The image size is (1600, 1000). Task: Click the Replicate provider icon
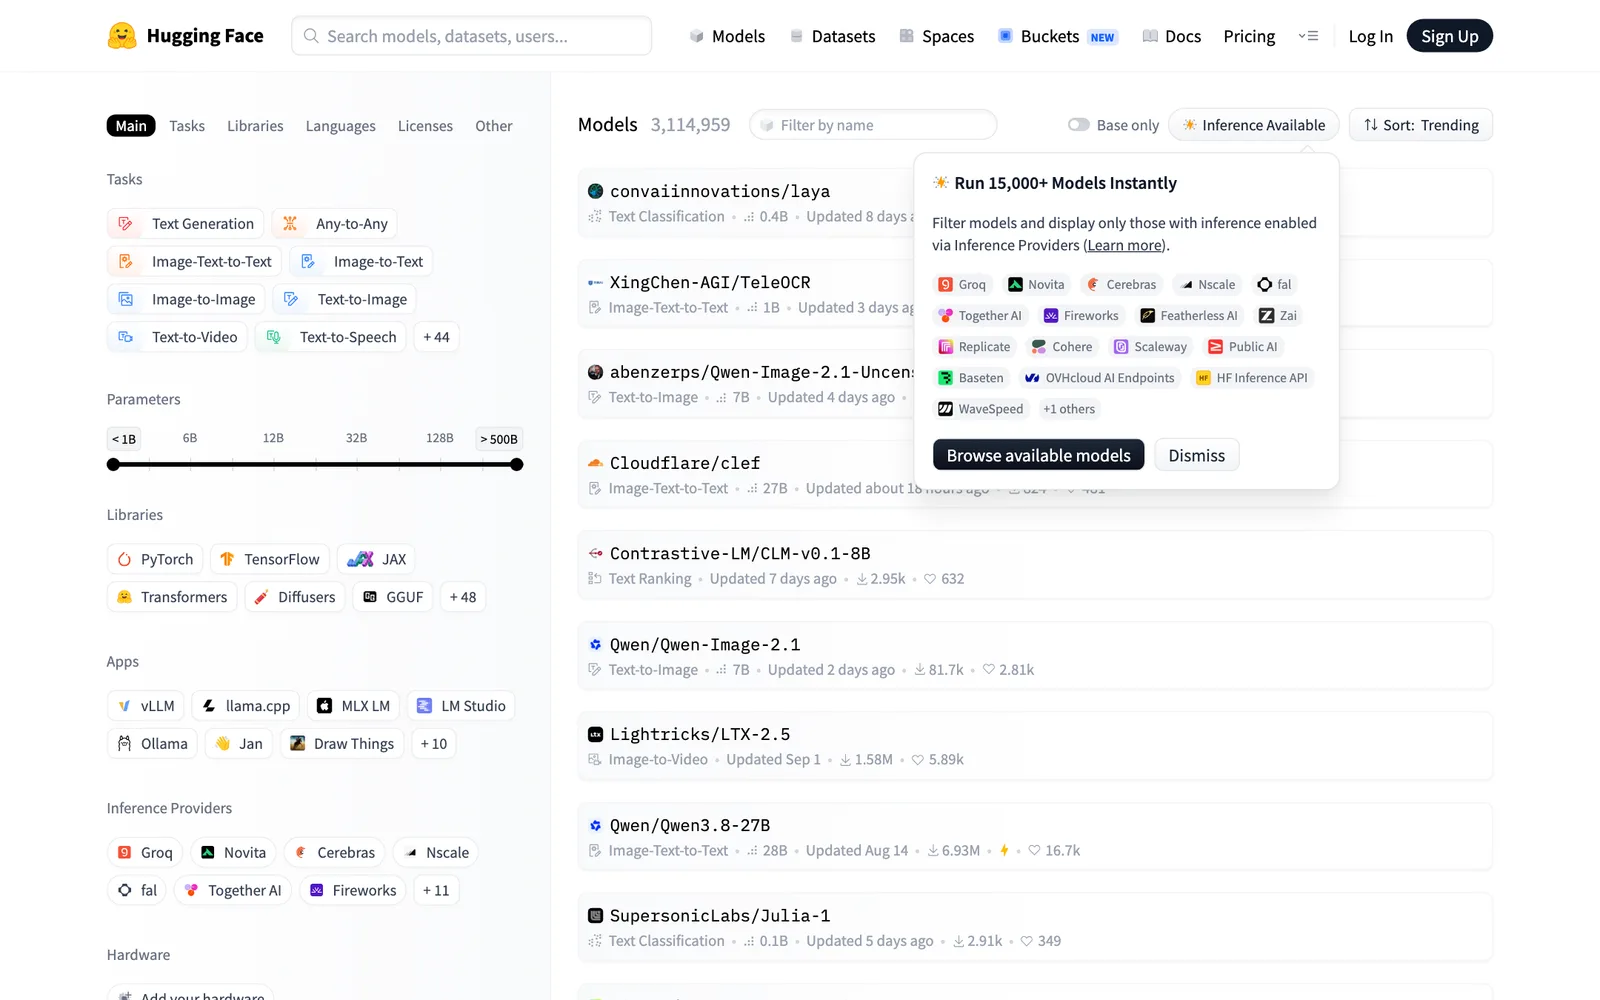tap(946, 347)
